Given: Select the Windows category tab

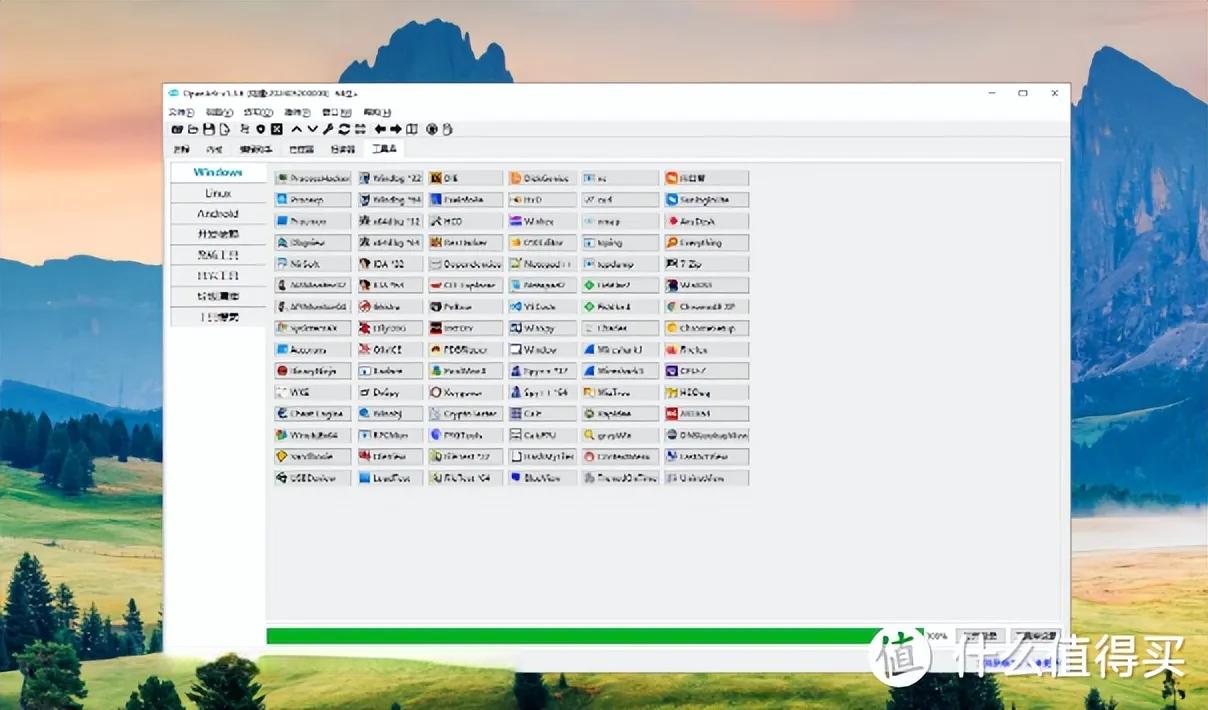Looking at the screenshot, I should coord(218,172).
